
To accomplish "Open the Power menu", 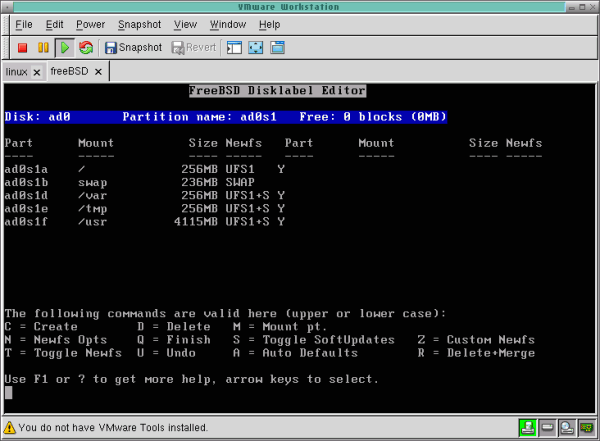I will (90, 24).
